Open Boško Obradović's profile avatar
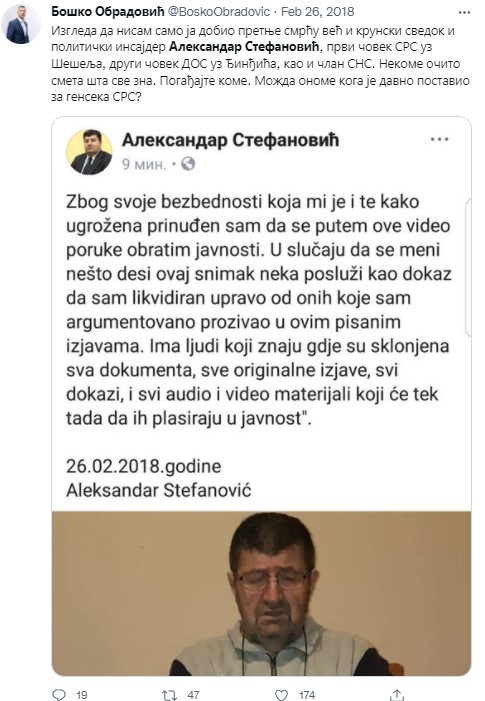This screenshot has width=485, height=701. [x=21, y=25]
